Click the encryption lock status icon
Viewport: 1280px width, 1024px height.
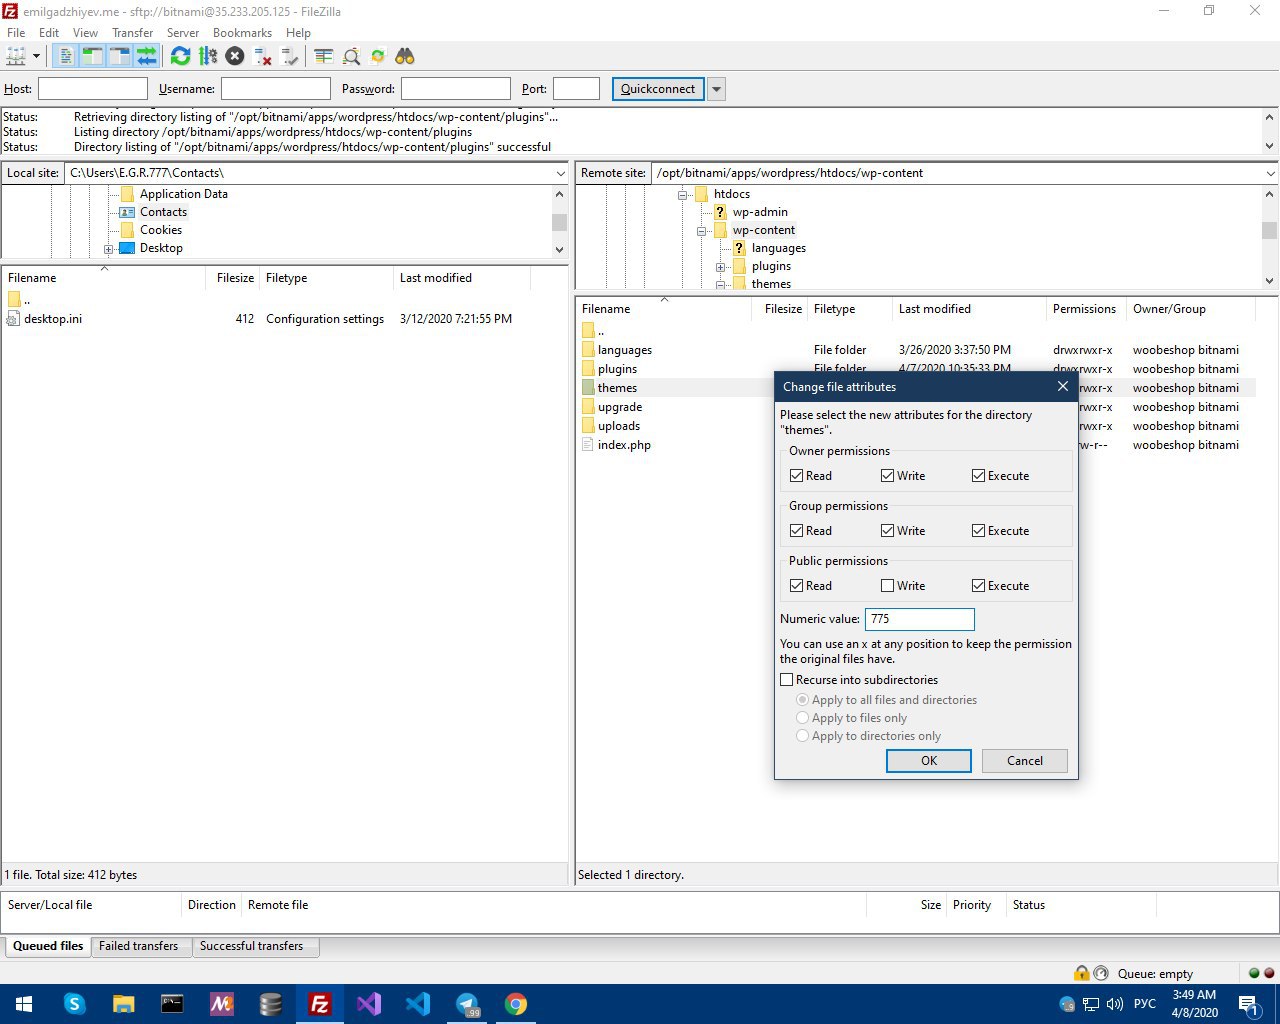[1081, 973]
